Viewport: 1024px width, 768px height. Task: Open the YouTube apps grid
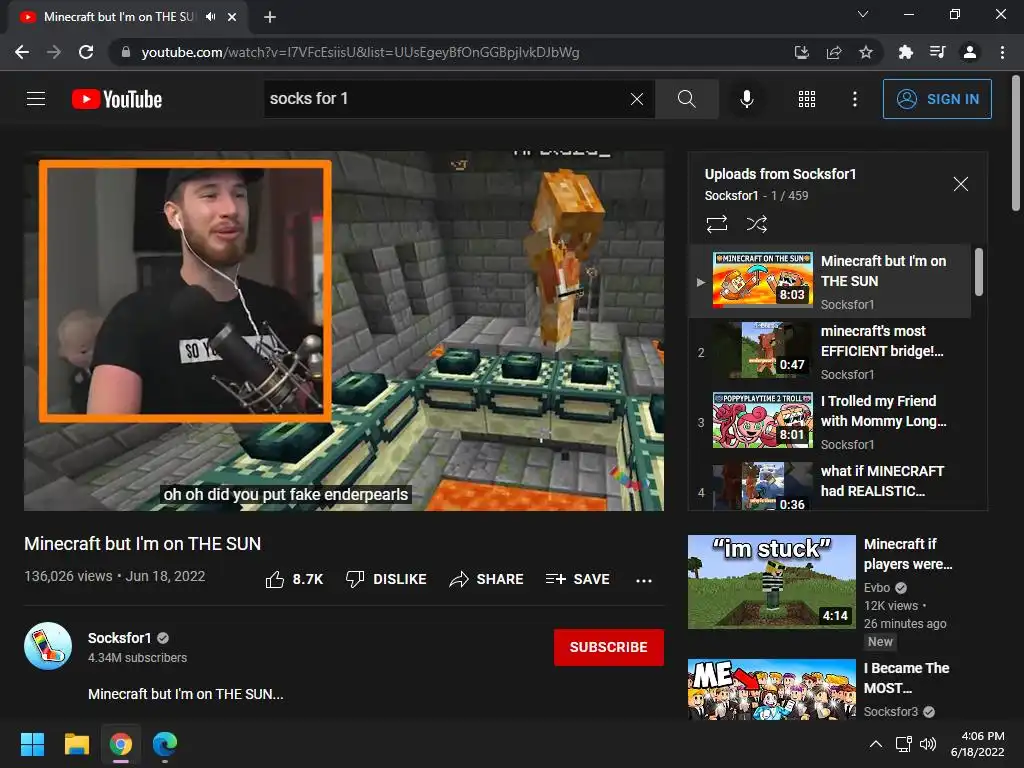807,99
